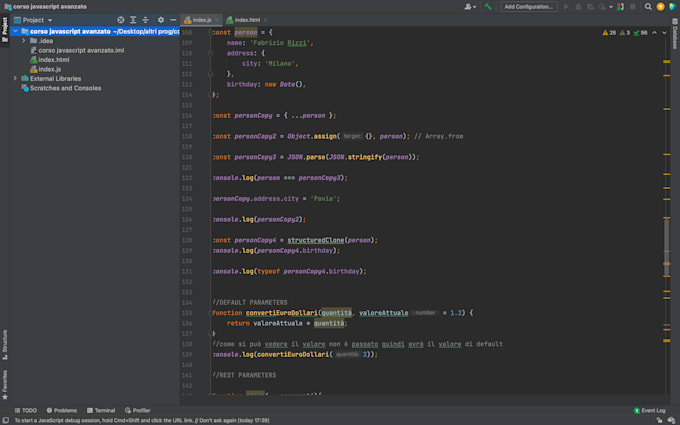Screen dimensions: 680x425
Task: Toggle the Database tool window stripe
Action: [675, 34]
